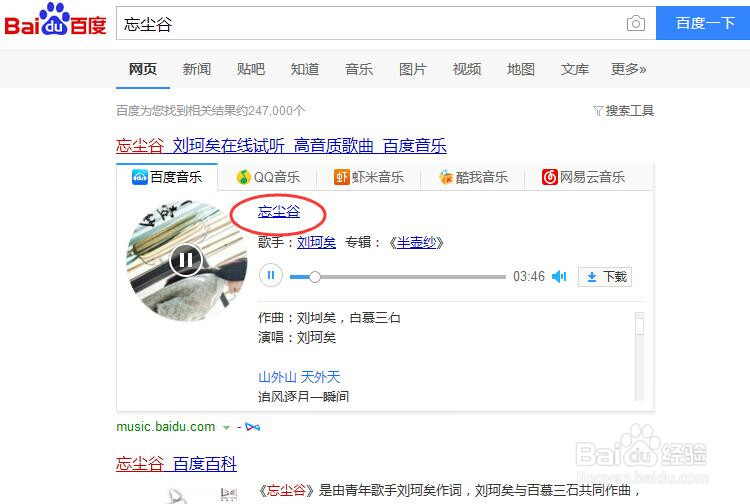Screen dimensions: 750x504
Task: Select the 百度音乐 tab
Action: pyautogui.click(x=167, y=177)
